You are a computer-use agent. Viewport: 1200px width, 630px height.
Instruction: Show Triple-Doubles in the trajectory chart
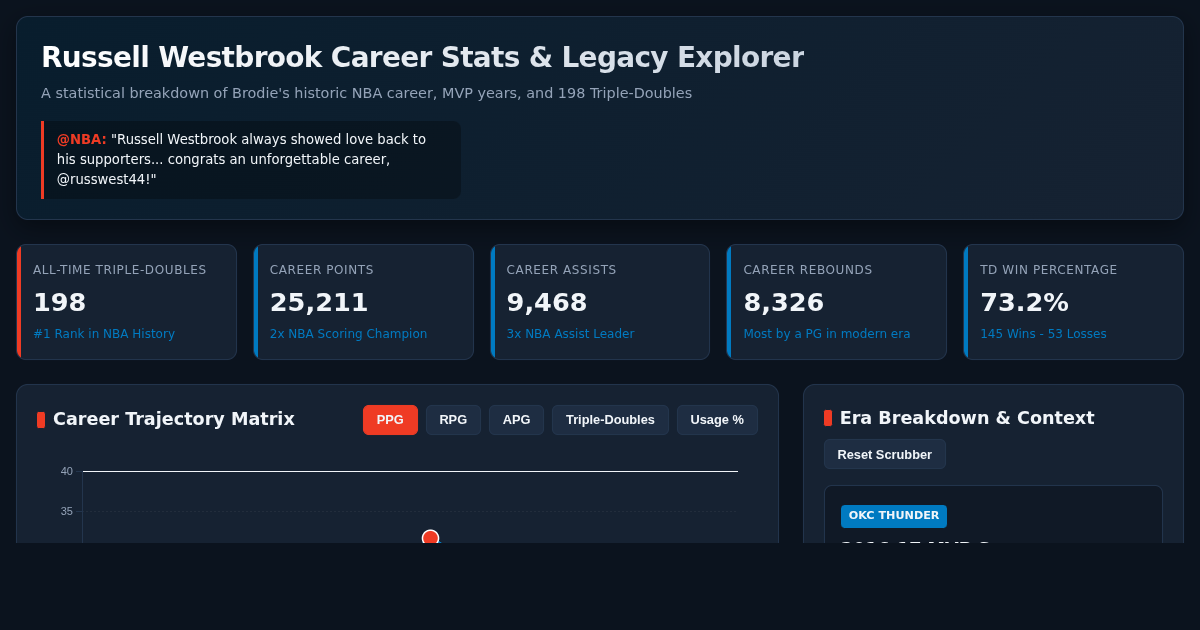(610, 420)
